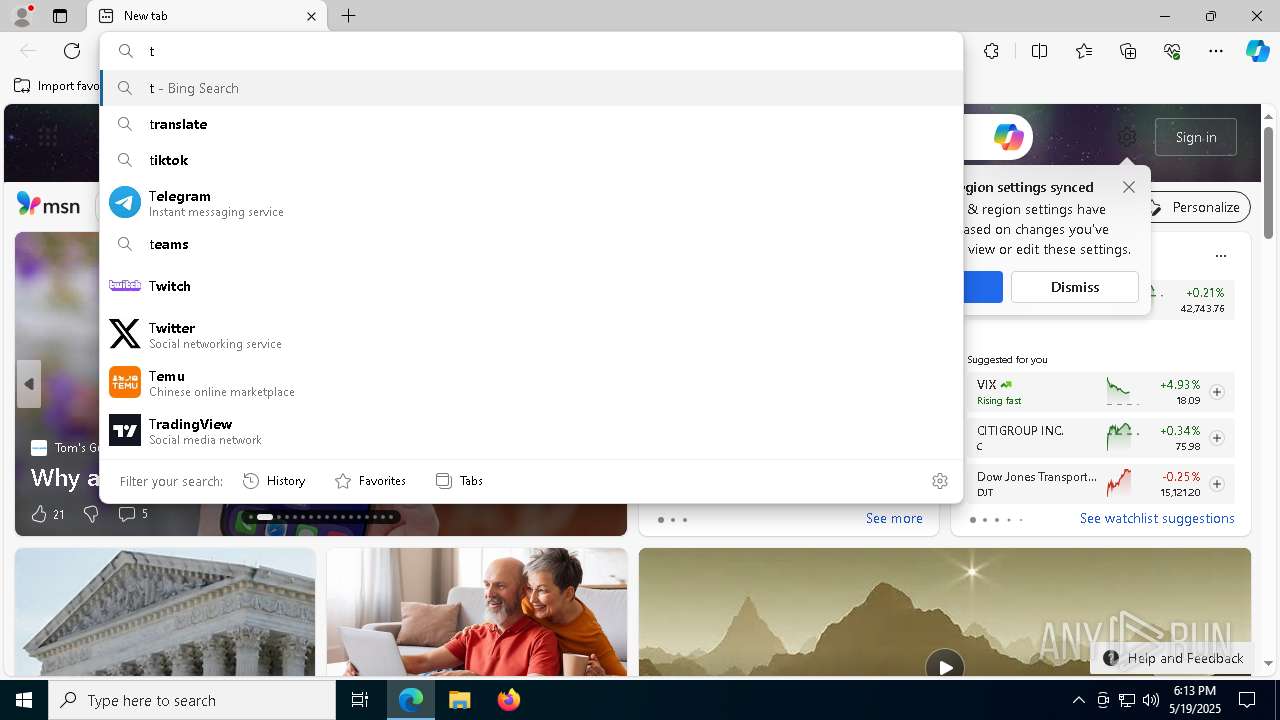Filter search by Tabs
The image size is (1280, 720).
pyautogui.click(x=459, y=481)
